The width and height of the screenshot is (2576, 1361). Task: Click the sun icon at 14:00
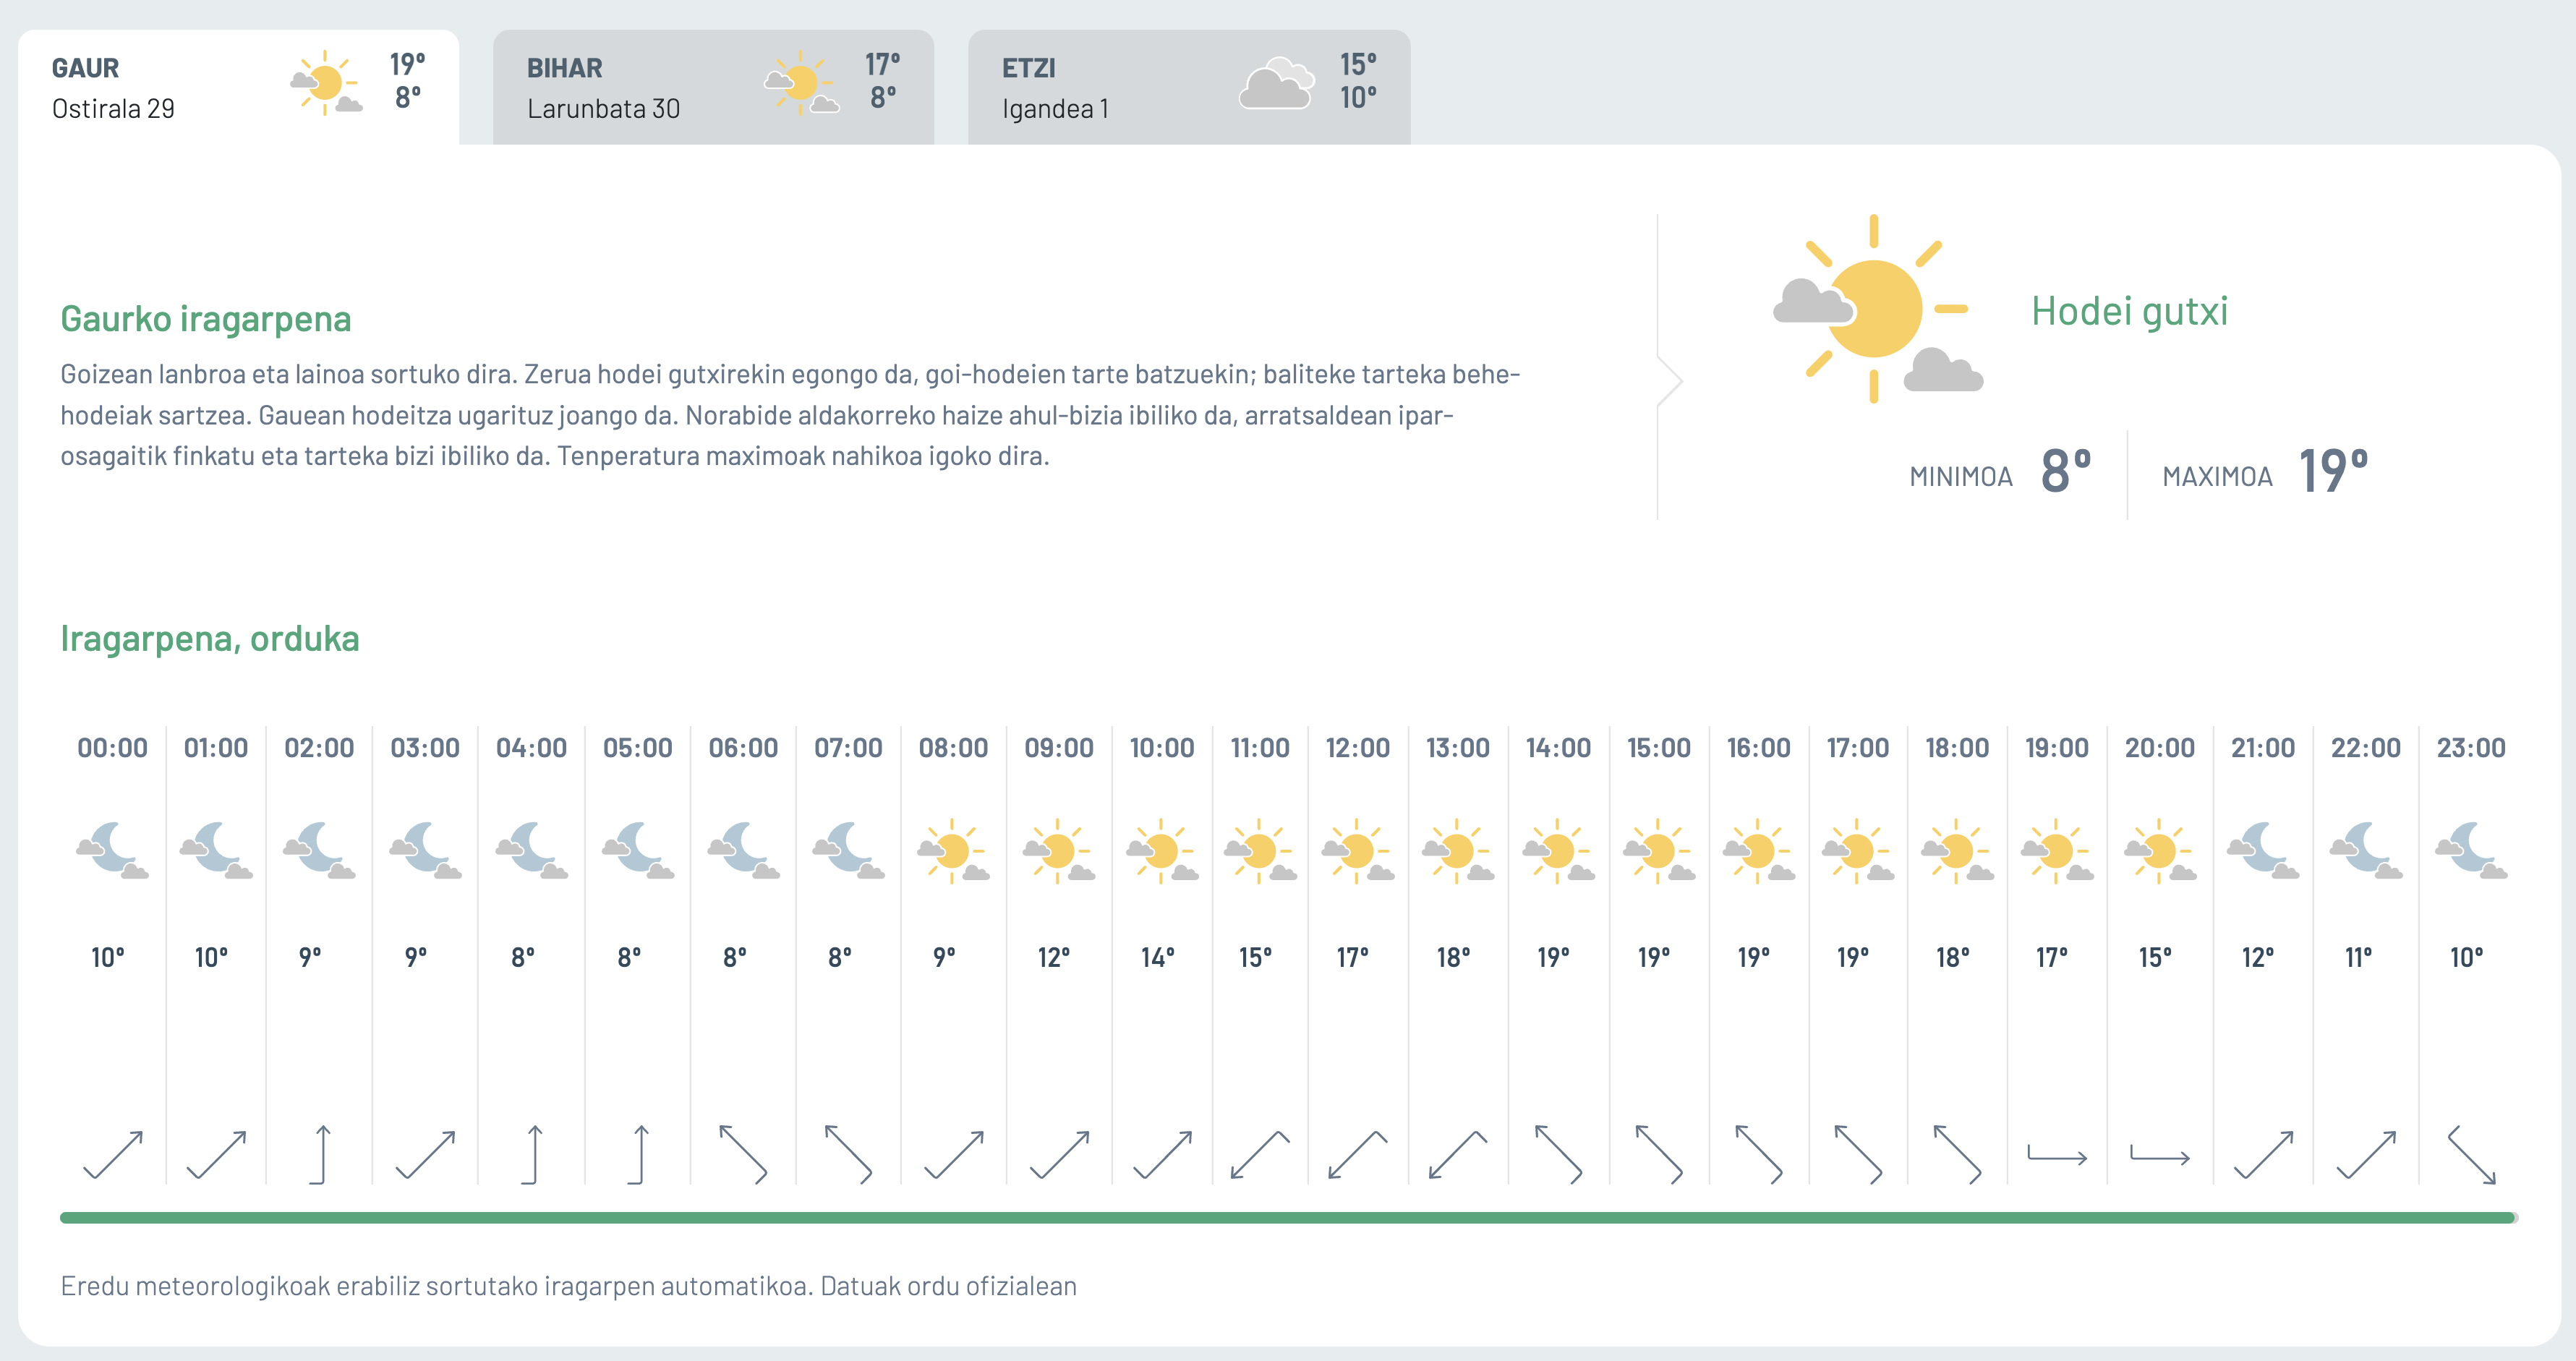pos(1557,851)
